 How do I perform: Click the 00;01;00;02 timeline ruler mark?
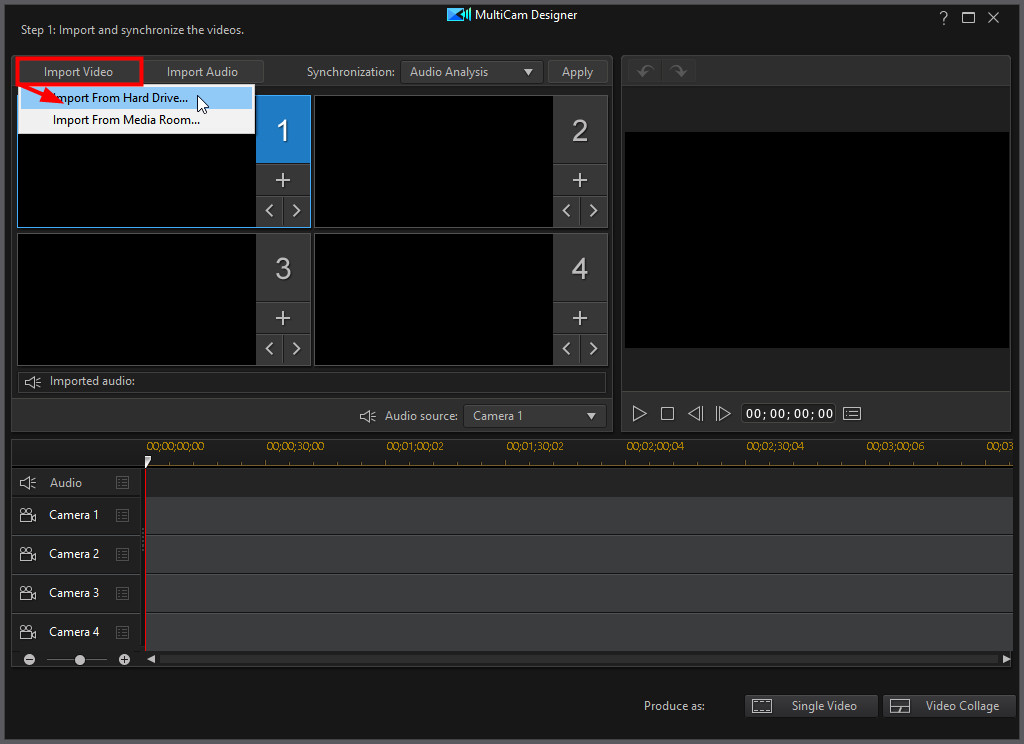coord(415,446)
